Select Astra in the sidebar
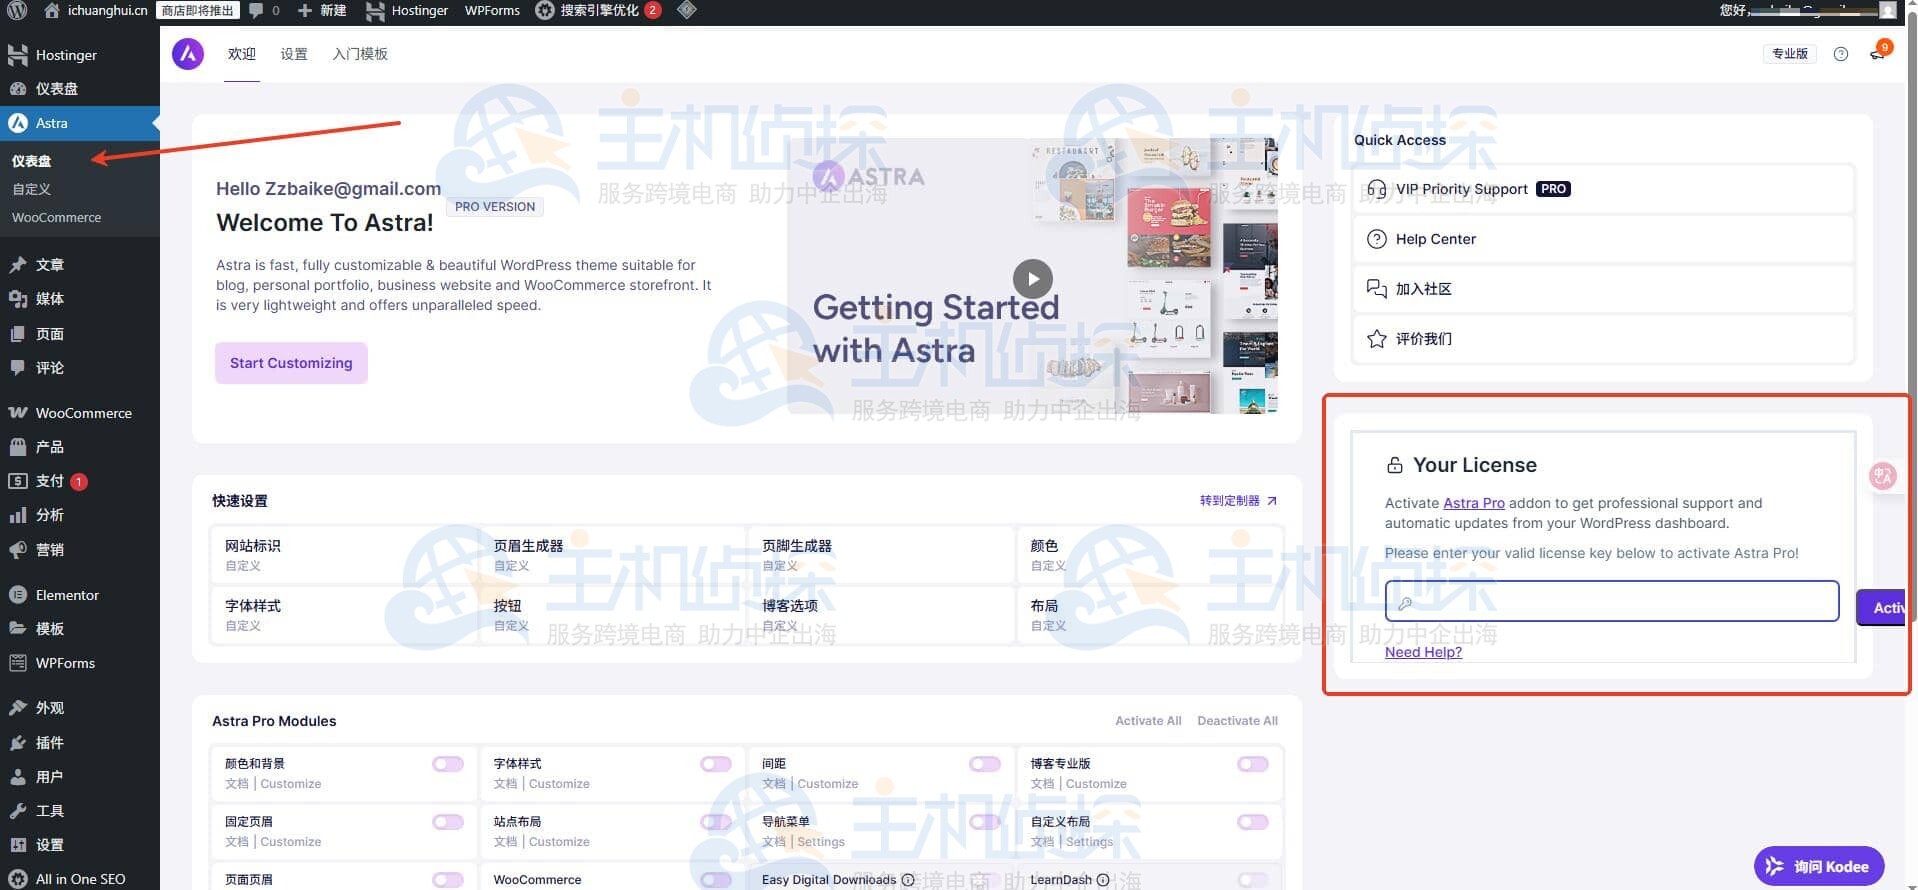The height and width of the screenshot is (890, 1918). point(80,123)
